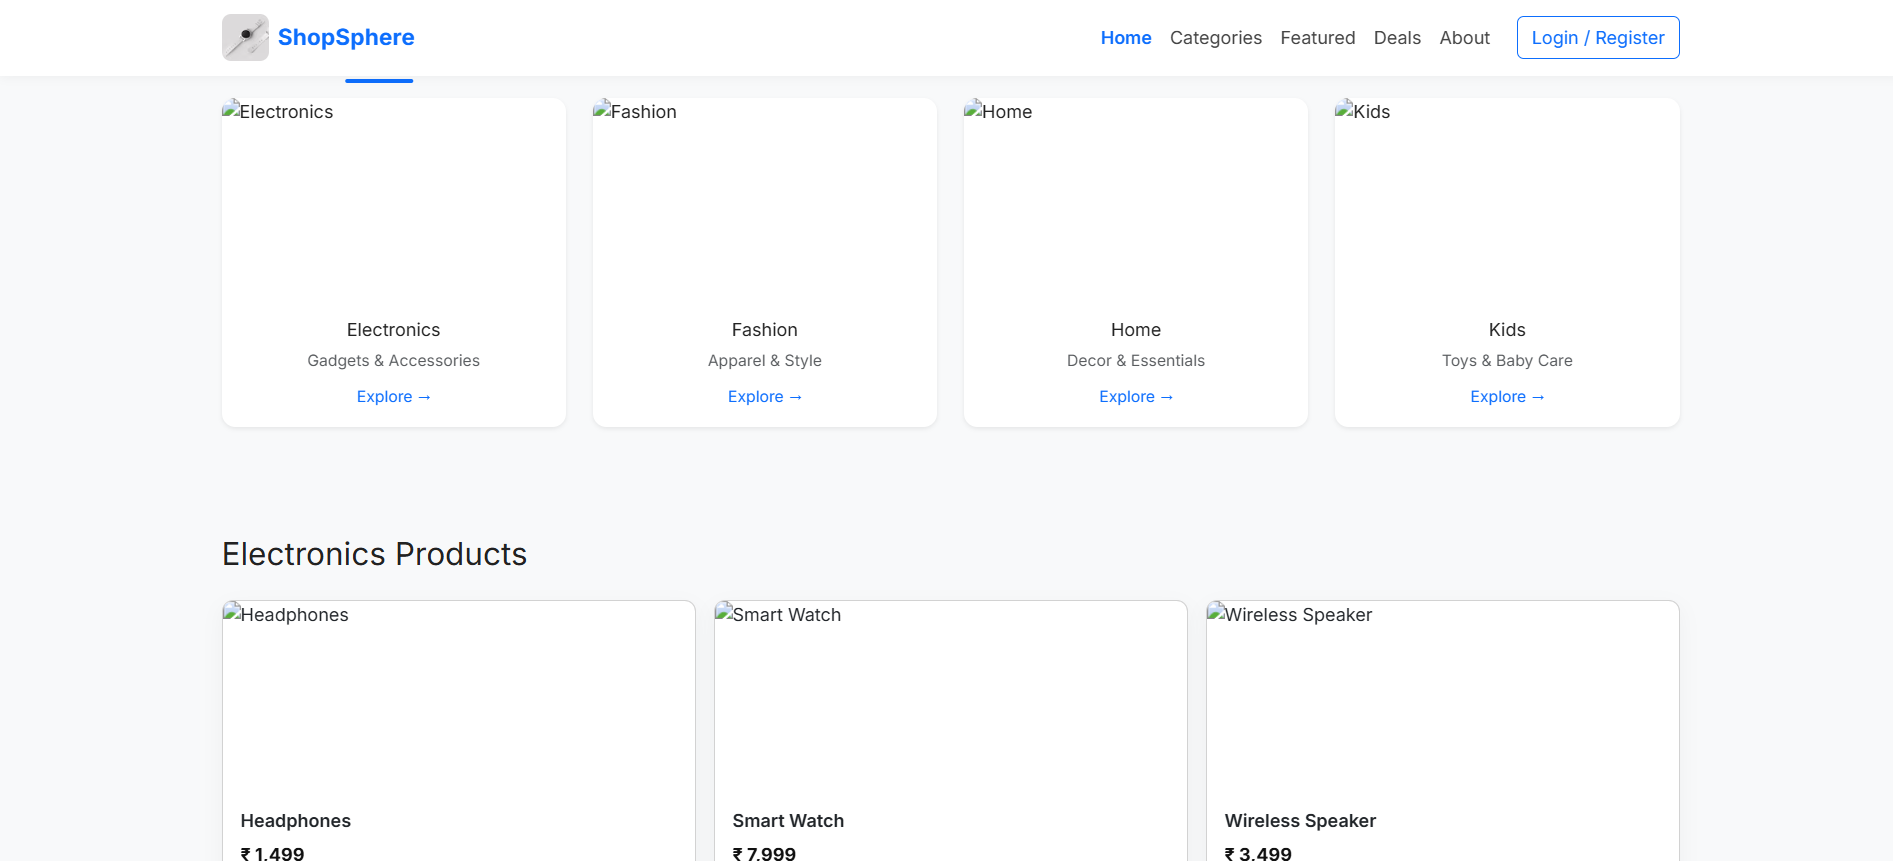This screenshot has width=1893, height=861.
Task: Select the Wireless Speaker product image
Action: 1442,700
